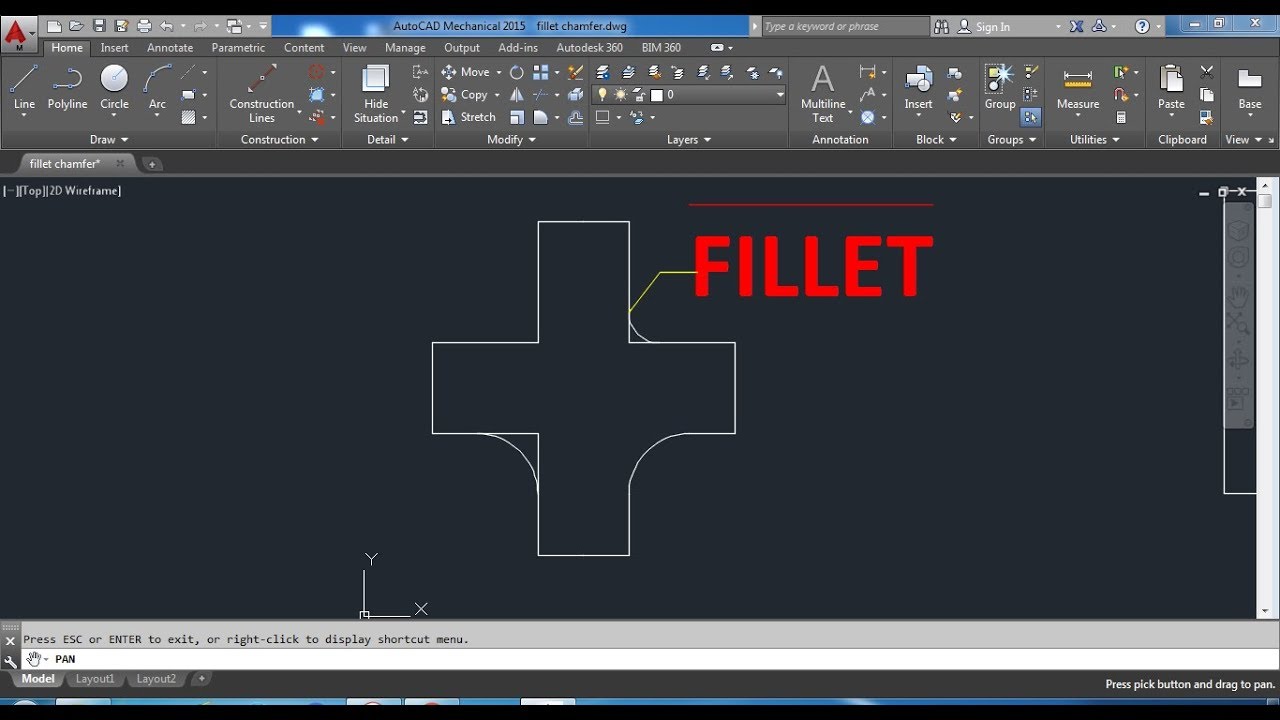Viewport: 1280px width, 720px height.
Task: Close the command line window X
Action: tap(10, 641)
